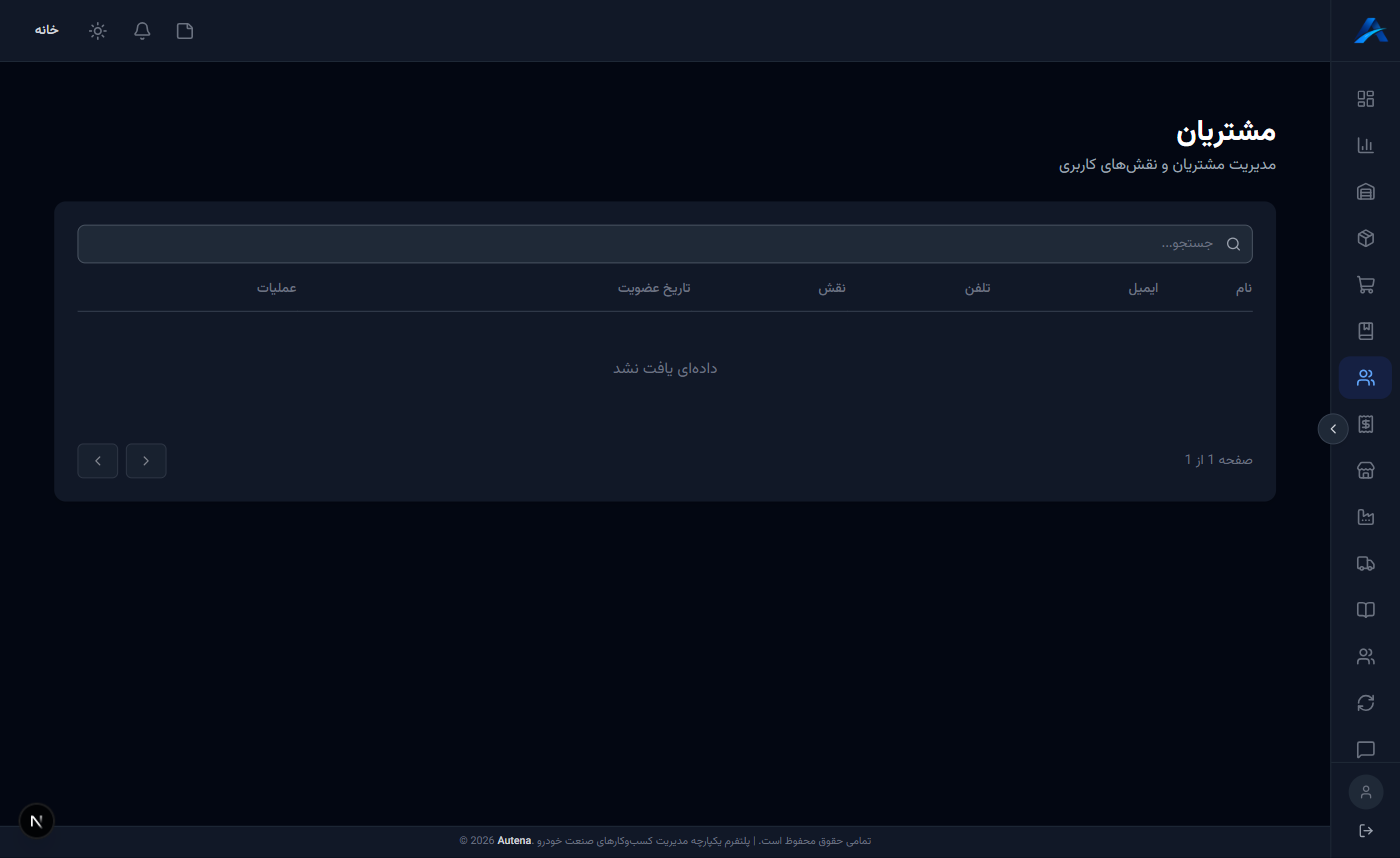Click the تلفن column header
This screenshot has width=1400, height=858.
977,288
